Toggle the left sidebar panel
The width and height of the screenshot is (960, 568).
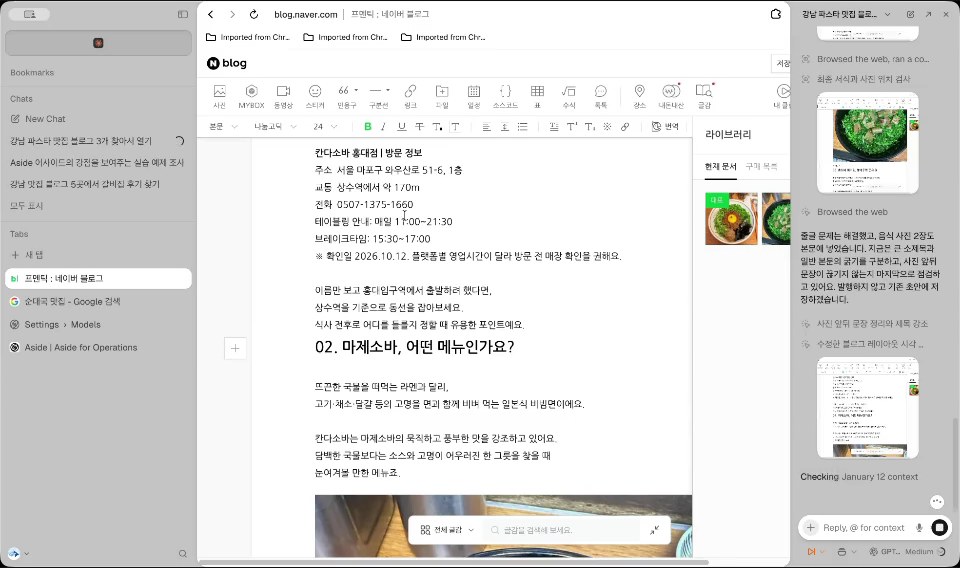182,14
